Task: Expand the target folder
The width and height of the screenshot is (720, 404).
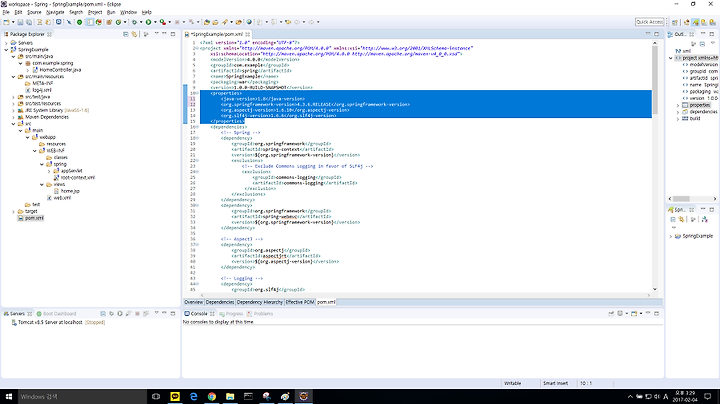Action: [13, 212]
